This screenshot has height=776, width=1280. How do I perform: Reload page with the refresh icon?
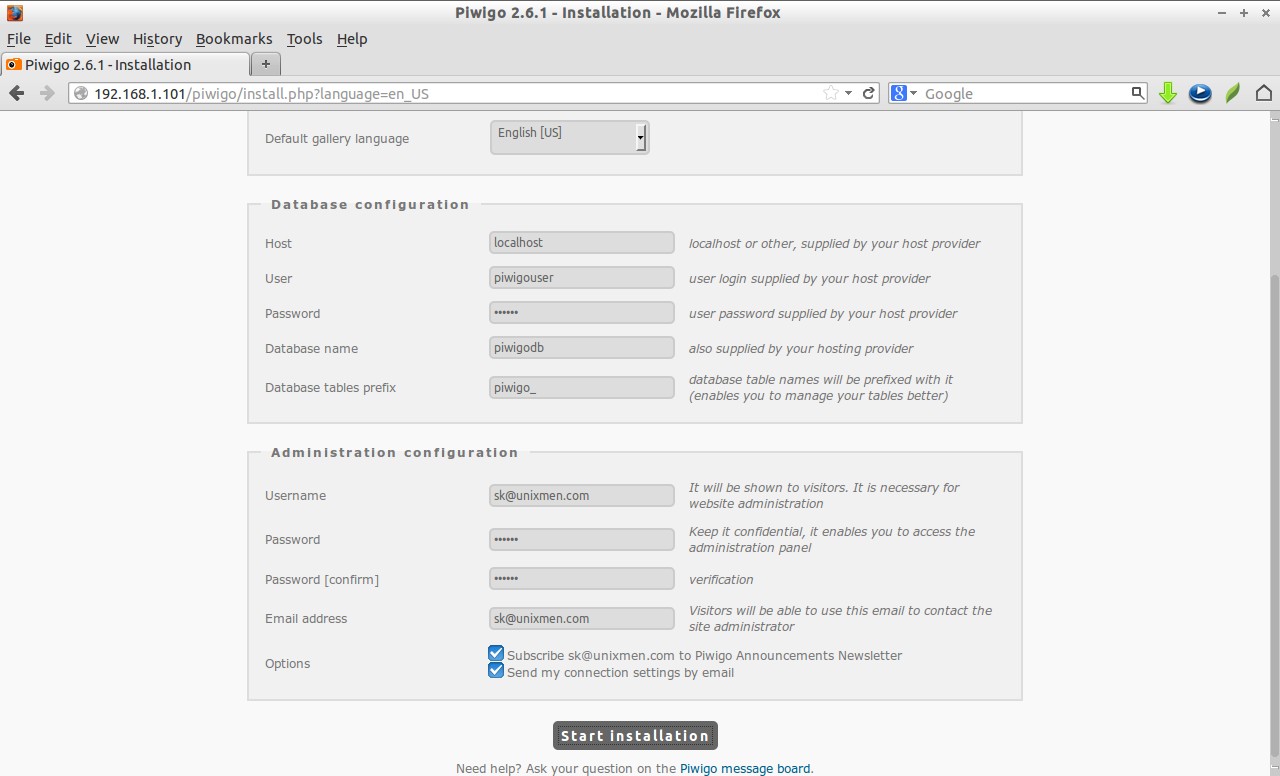pos(869,93)
